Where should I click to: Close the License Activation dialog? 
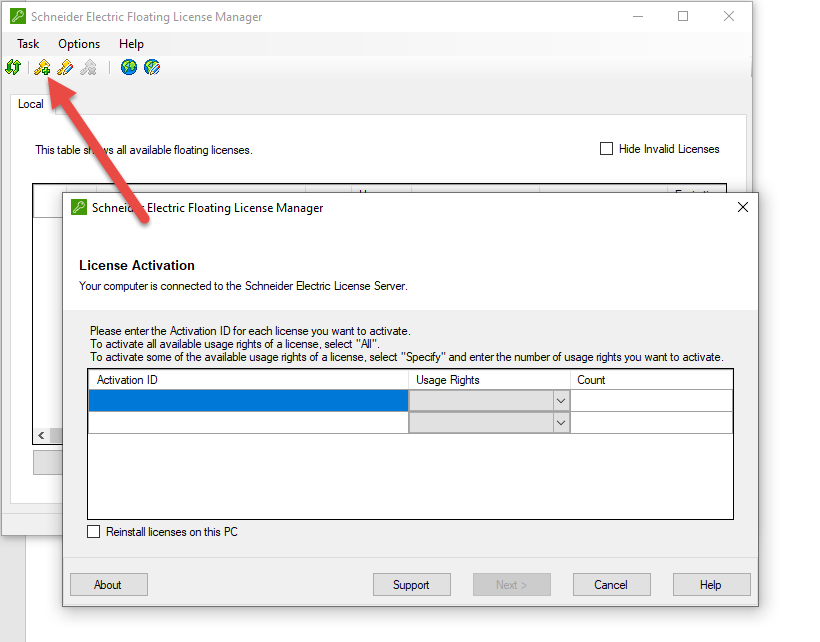pos(743,208)
